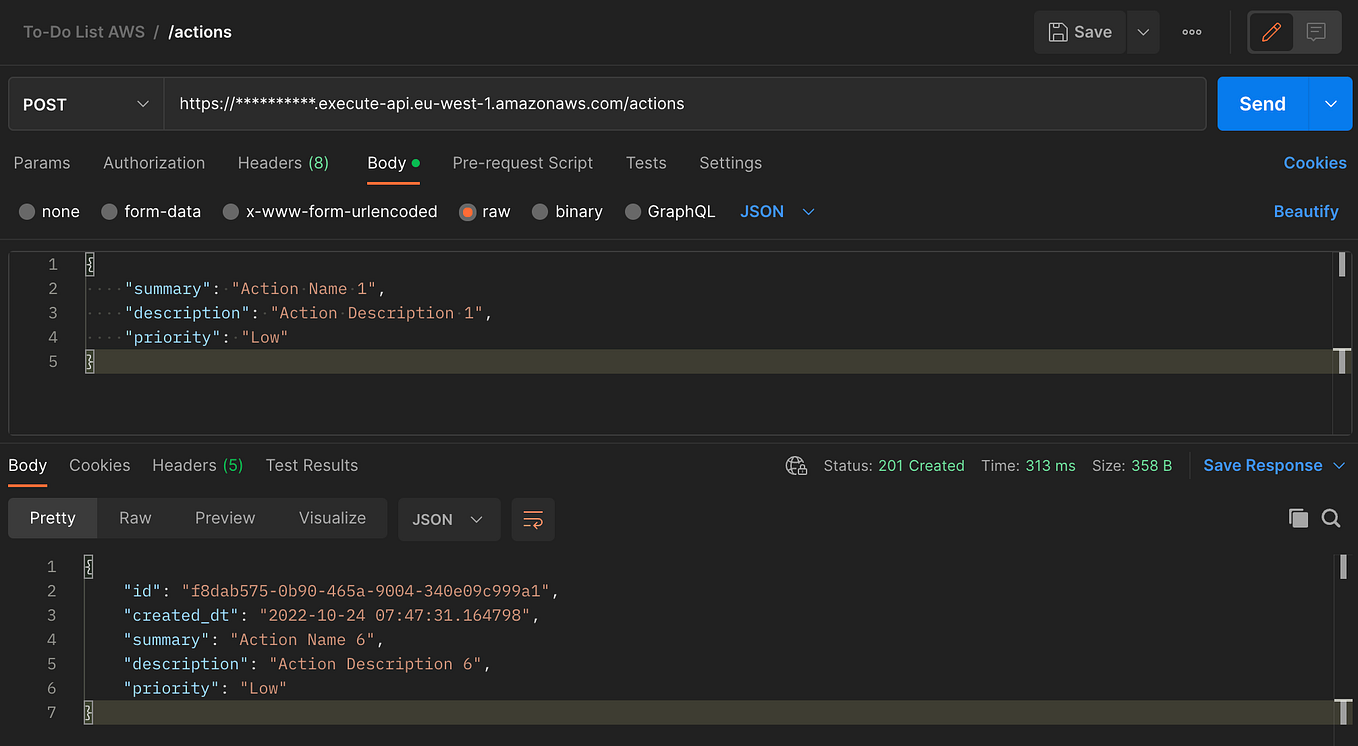Open search in the response body

(x=1330, y=518)
